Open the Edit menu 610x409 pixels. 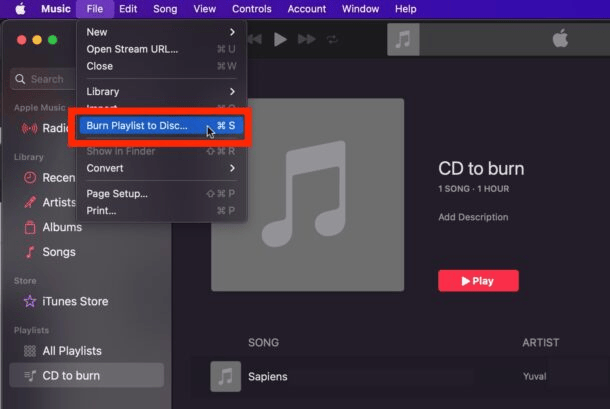click(128, 9)
